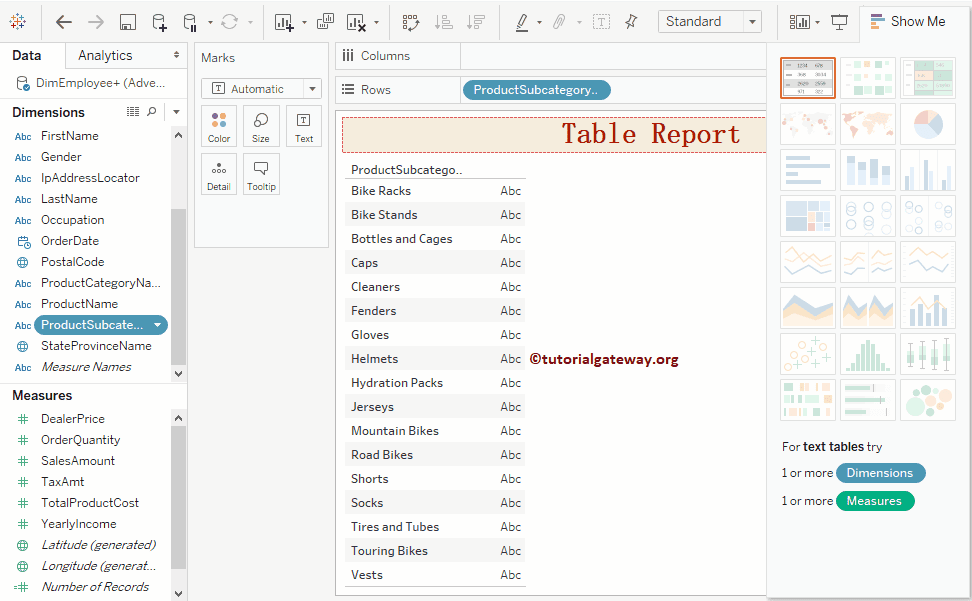This screenshot has width=972, height=601.
Task: Click the Tooltip button in Marks card
Action: coord(261,175)
